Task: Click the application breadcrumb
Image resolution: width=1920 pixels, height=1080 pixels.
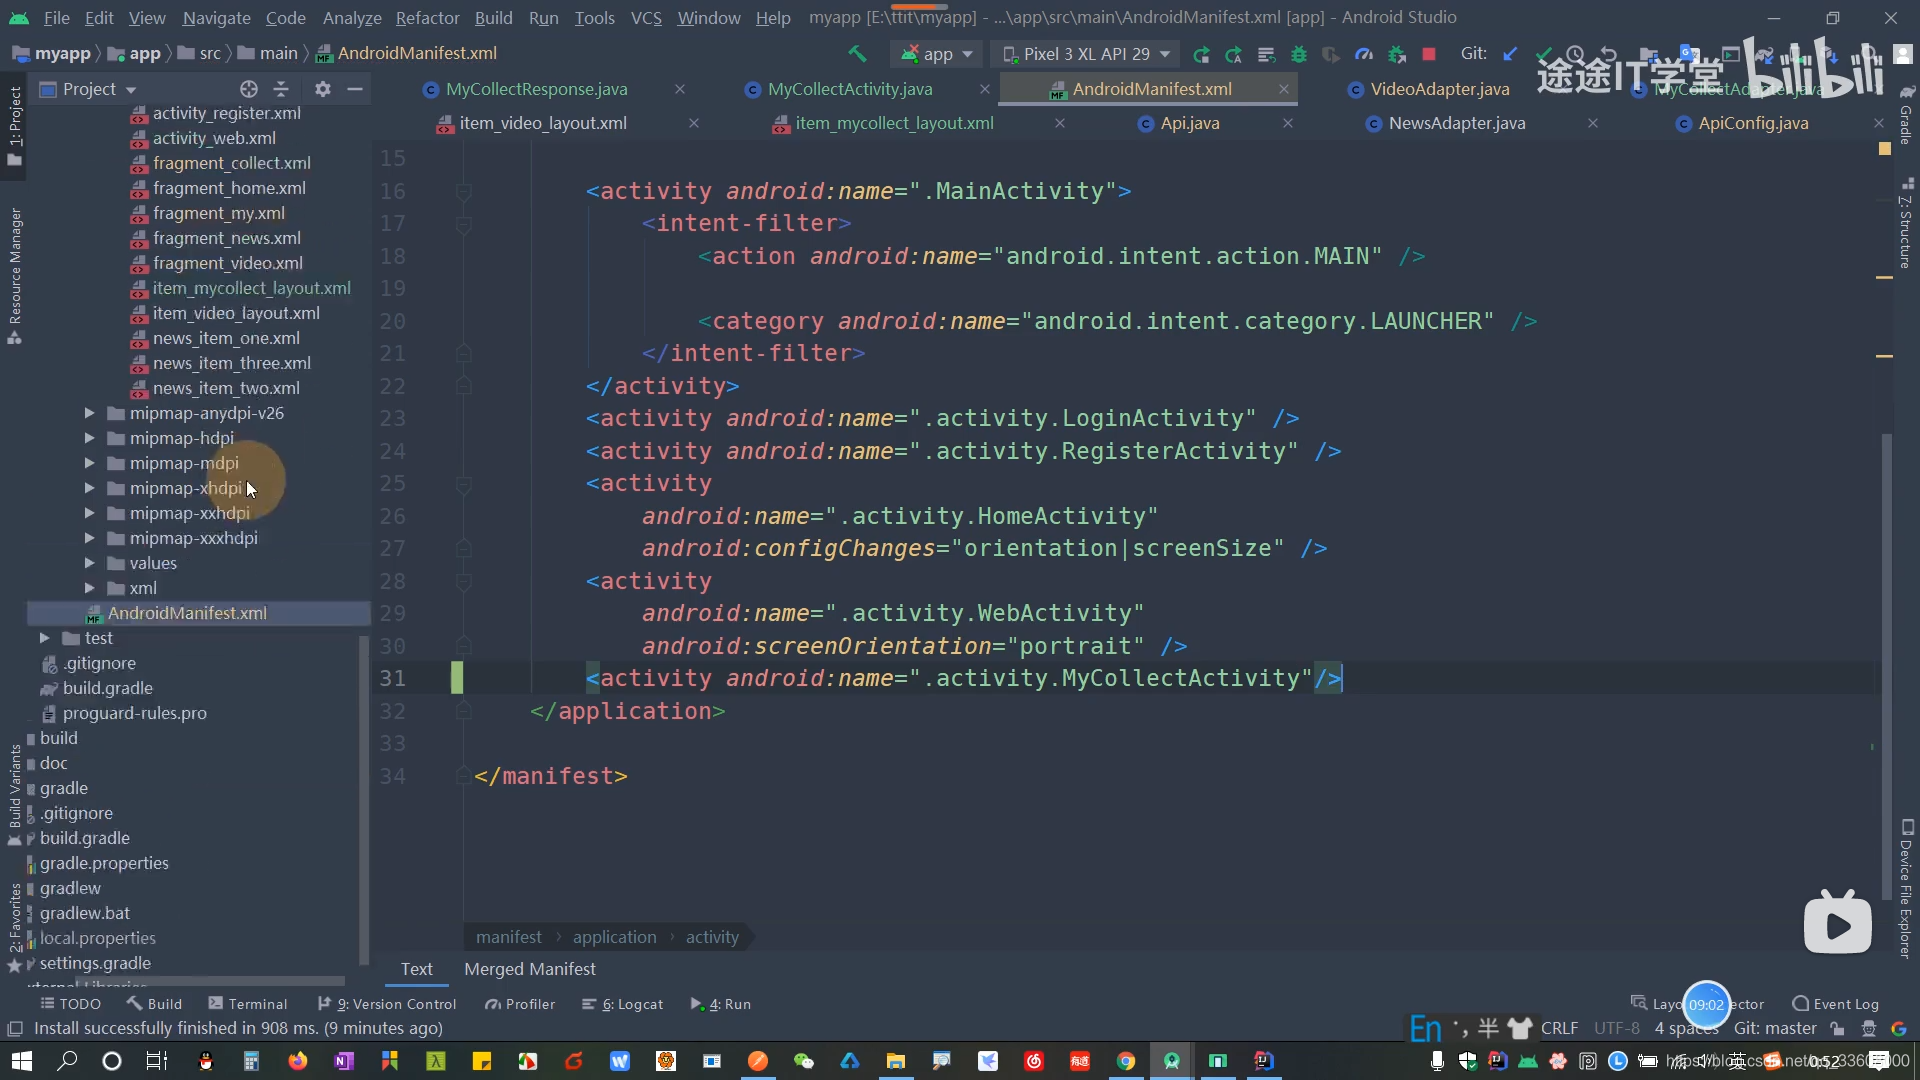Action: pyautogui.click(x=614, y=937)
